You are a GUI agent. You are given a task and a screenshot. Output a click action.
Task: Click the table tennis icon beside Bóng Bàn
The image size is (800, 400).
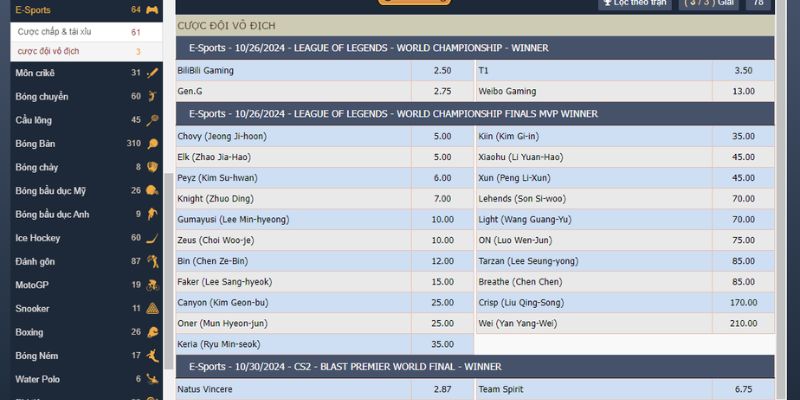(152, 144)
